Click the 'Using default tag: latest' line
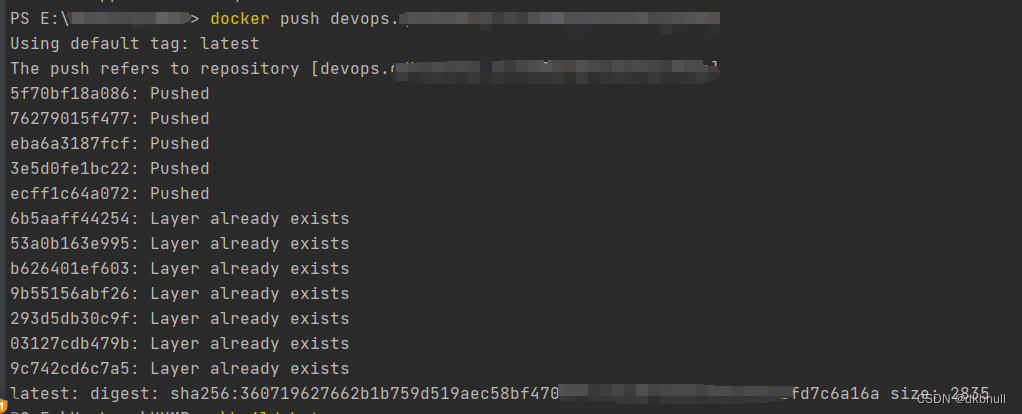 pyautogui.click(x=135, y=44)
